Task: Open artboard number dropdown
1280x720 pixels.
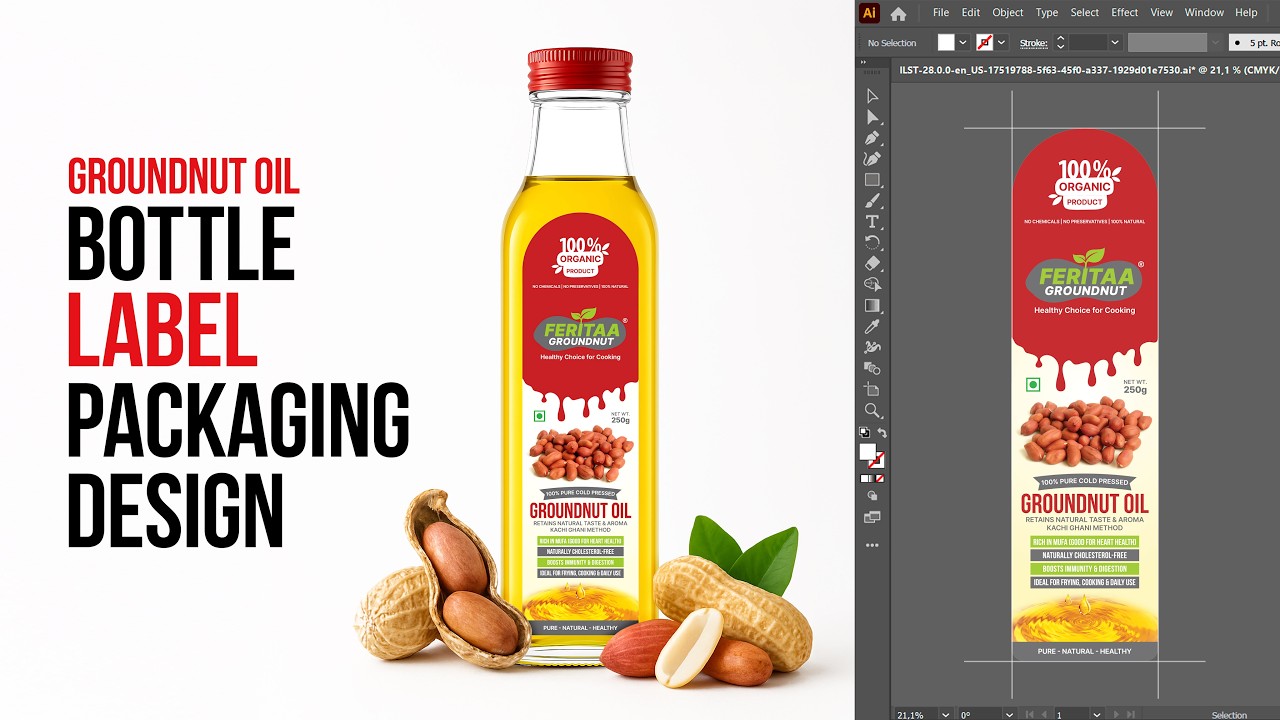Action: (1097, 715)
